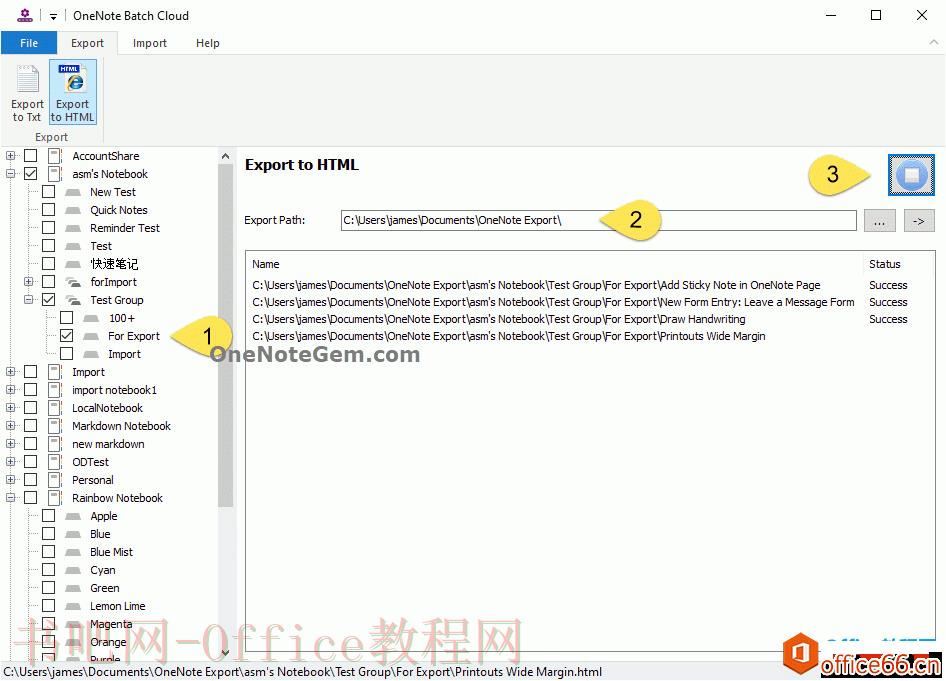Click the asm's Notebook icon
946x681 pixels.
[x=55, y=174]
